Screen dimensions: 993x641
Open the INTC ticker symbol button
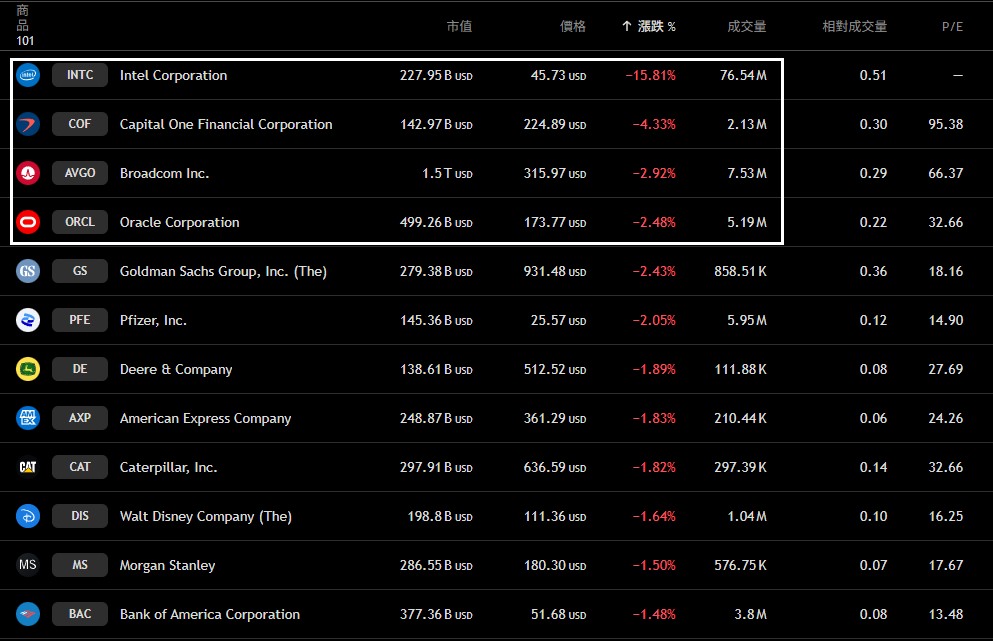pos(80,75)
